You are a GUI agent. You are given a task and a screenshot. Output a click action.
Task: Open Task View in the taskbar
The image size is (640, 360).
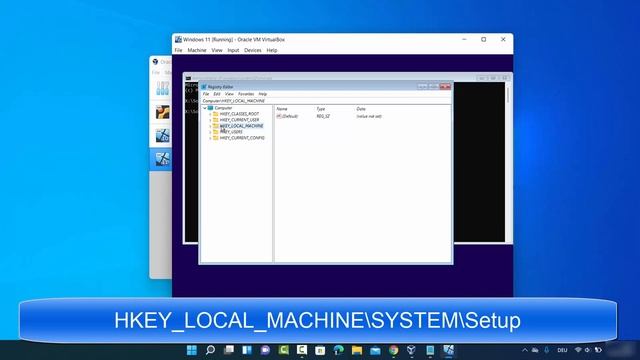click(x=229, y=350)
